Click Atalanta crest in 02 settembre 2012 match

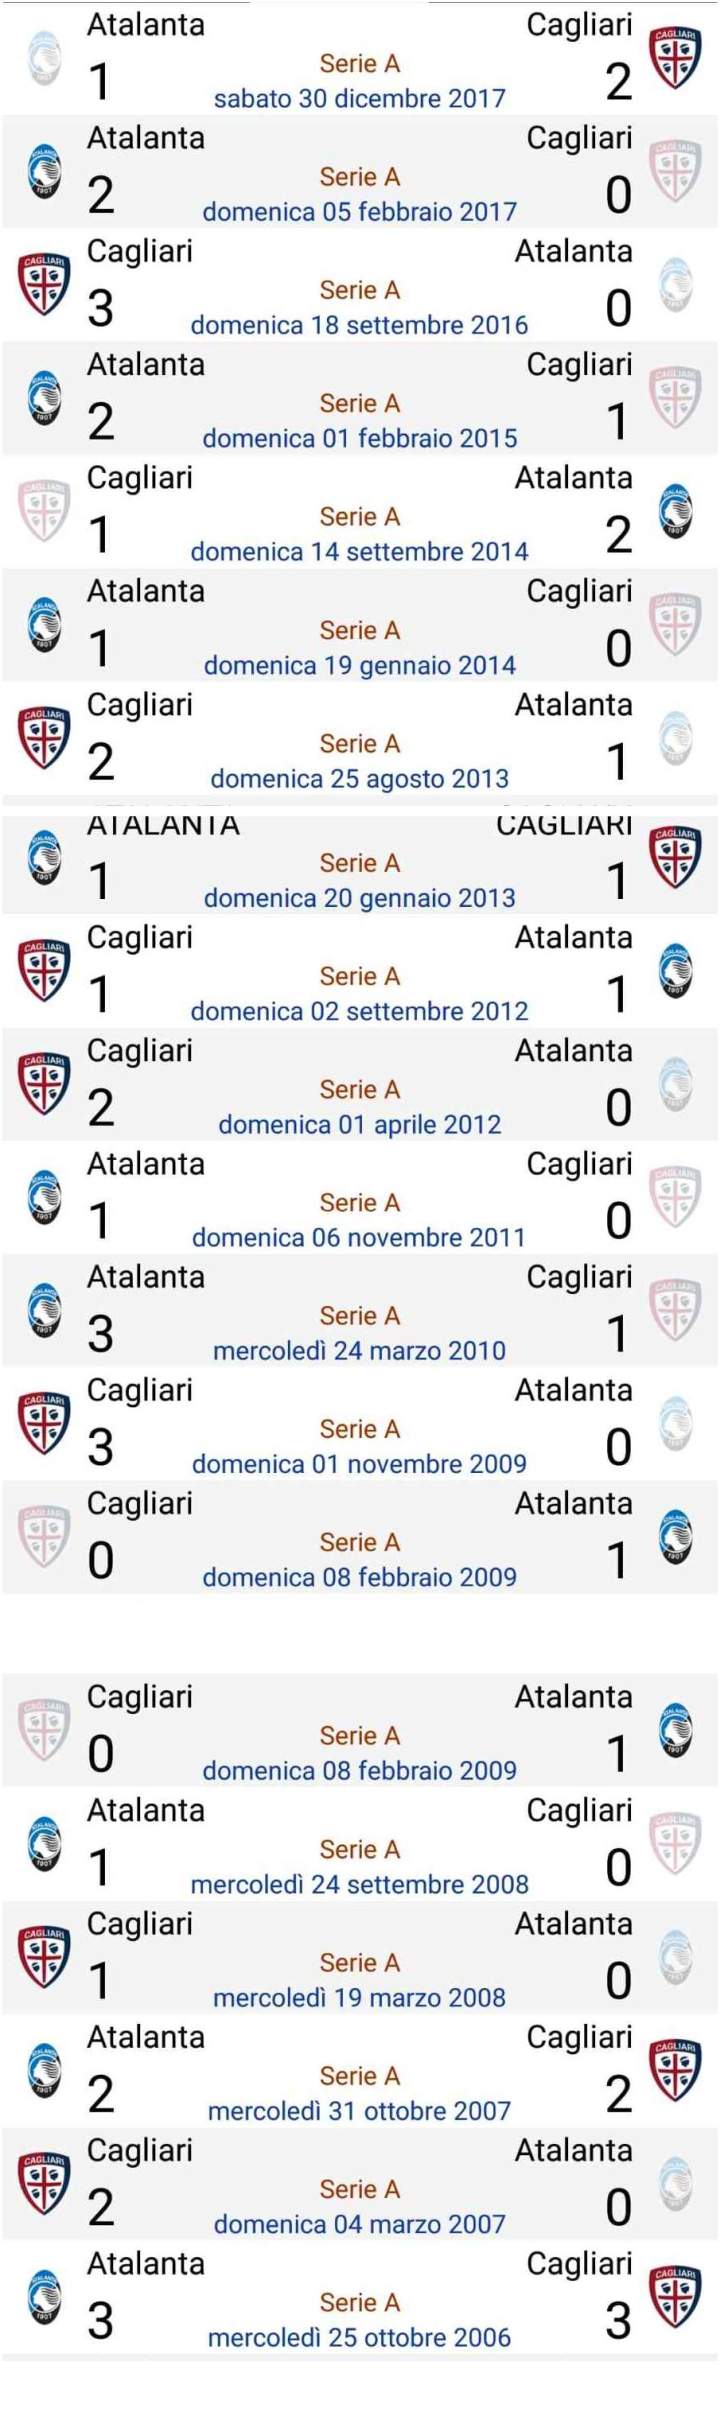[x=676, y=970]
